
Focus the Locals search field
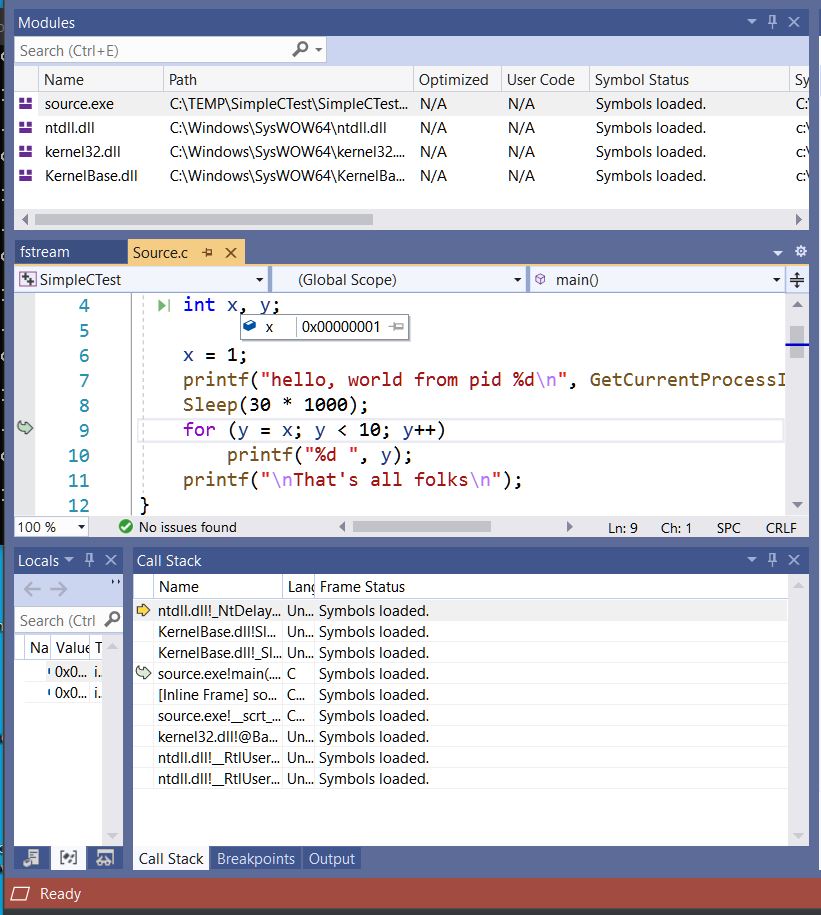pyautogui.click(x=58, y=620)
